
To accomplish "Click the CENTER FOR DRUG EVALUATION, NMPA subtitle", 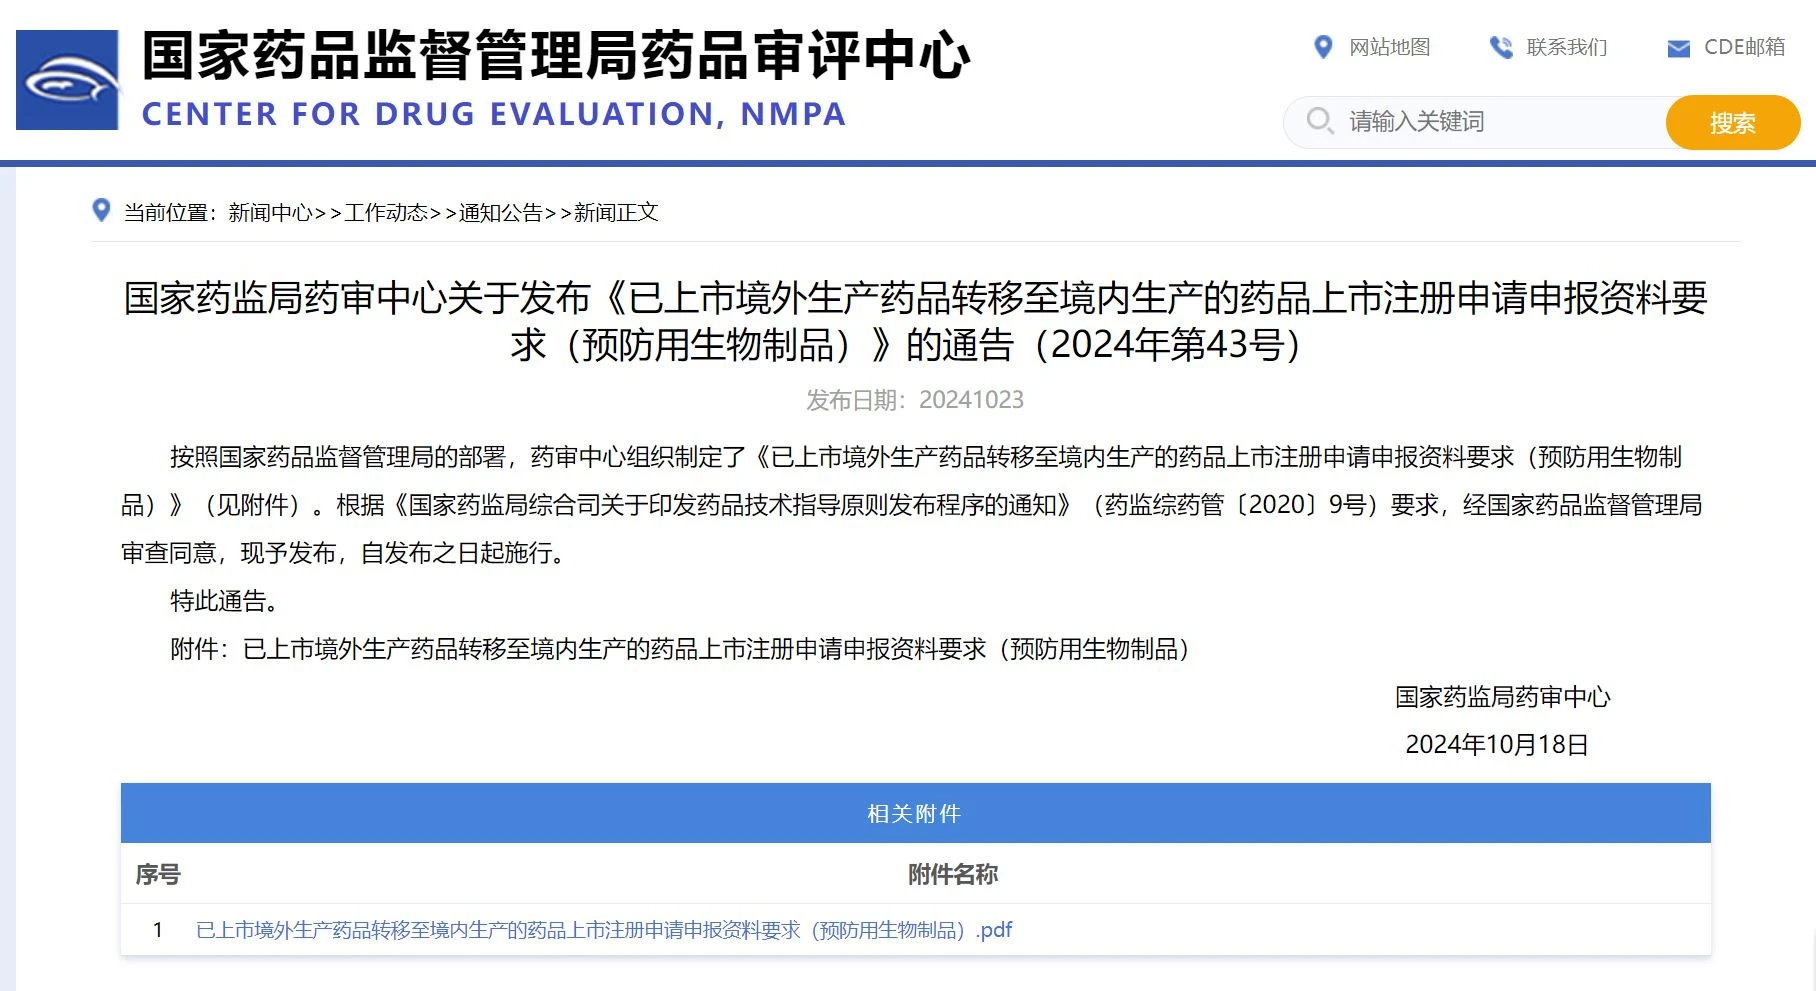I will pyautogui.click(x=494, y=114).
